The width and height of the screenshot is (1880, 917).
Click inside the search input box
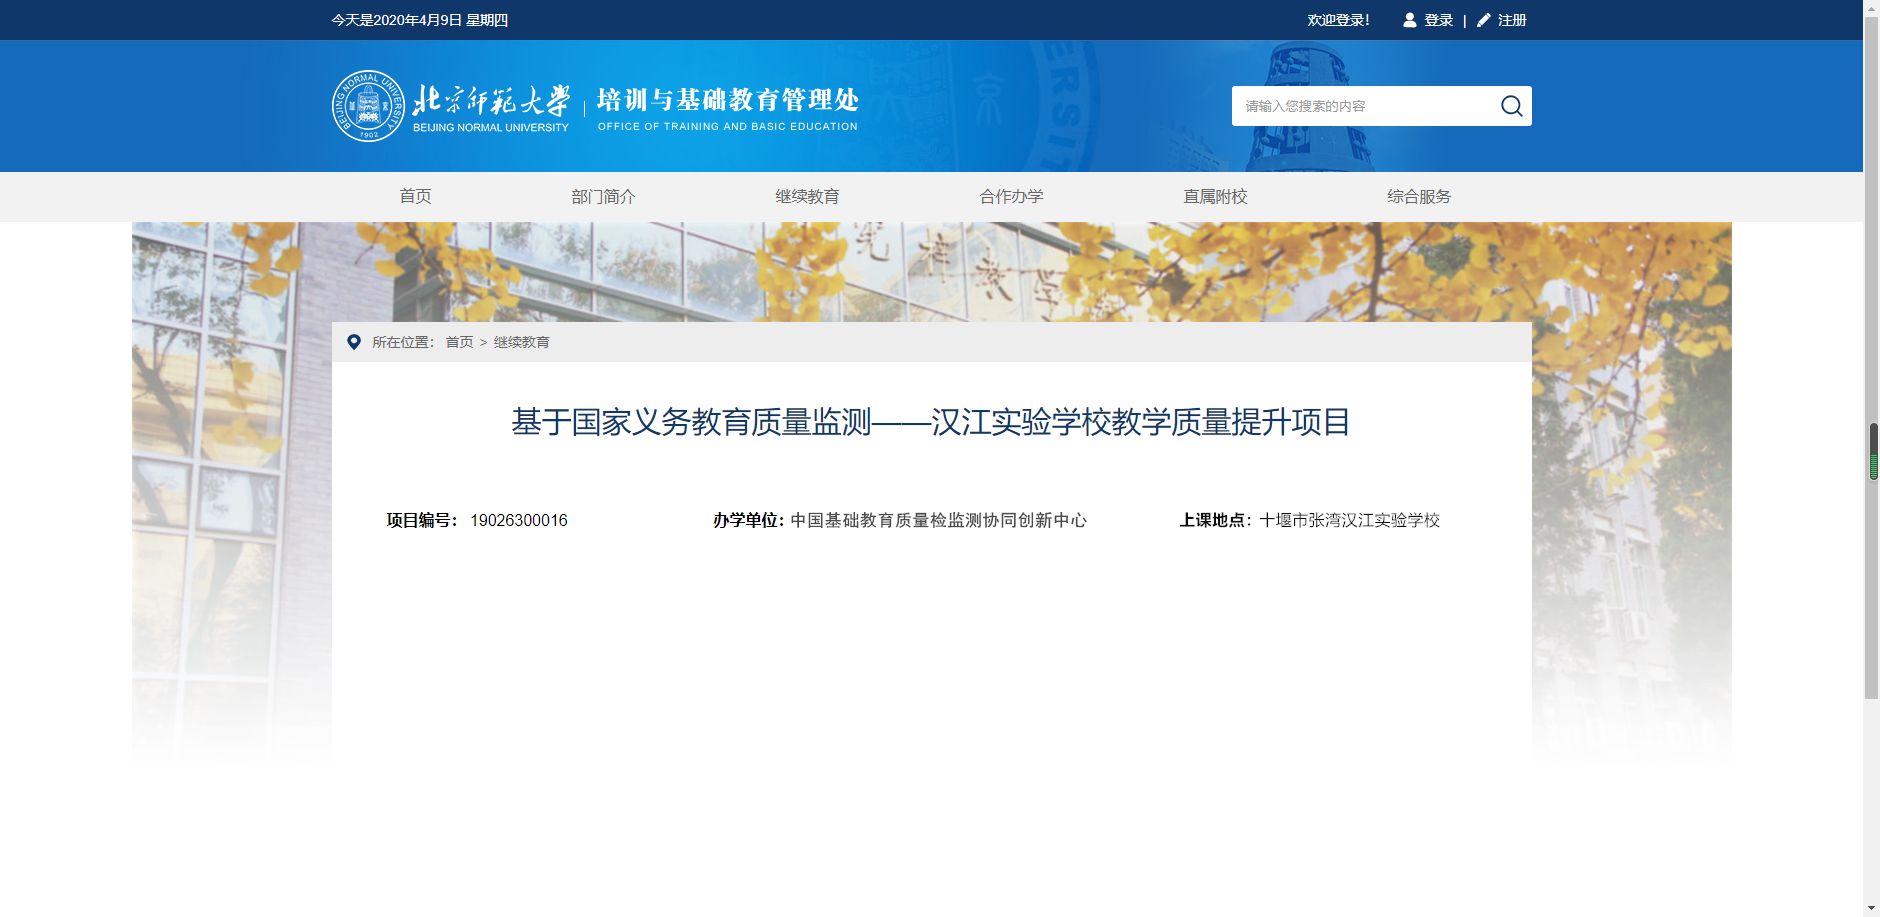tap(1360, 105)
